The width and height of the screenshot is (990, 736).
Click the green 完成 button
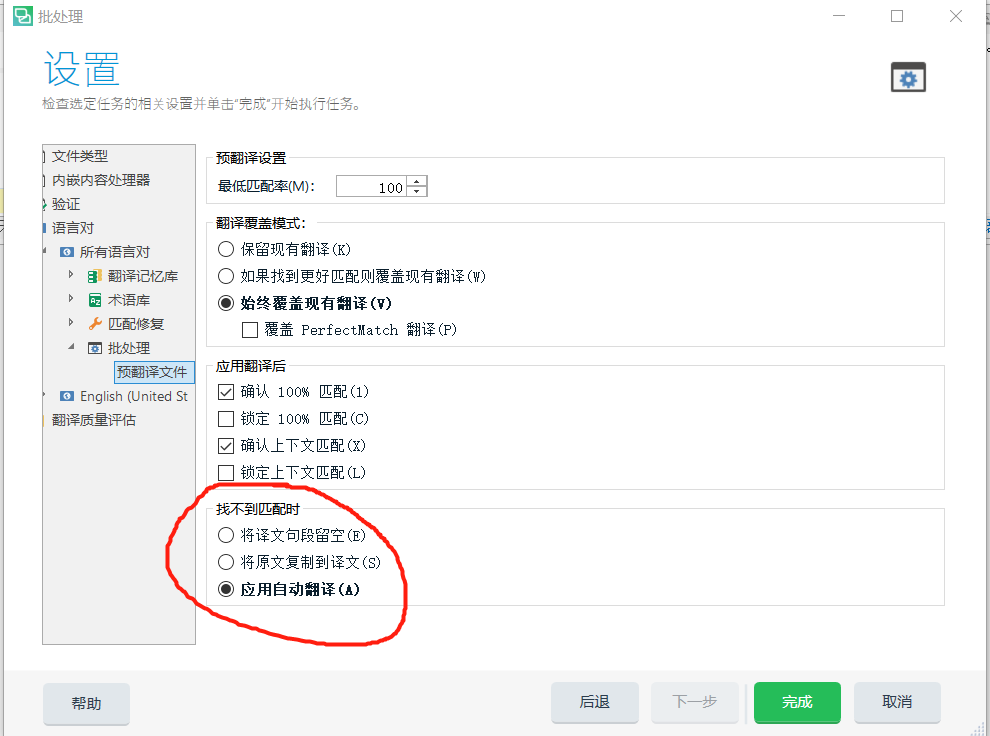coord(797,702)
